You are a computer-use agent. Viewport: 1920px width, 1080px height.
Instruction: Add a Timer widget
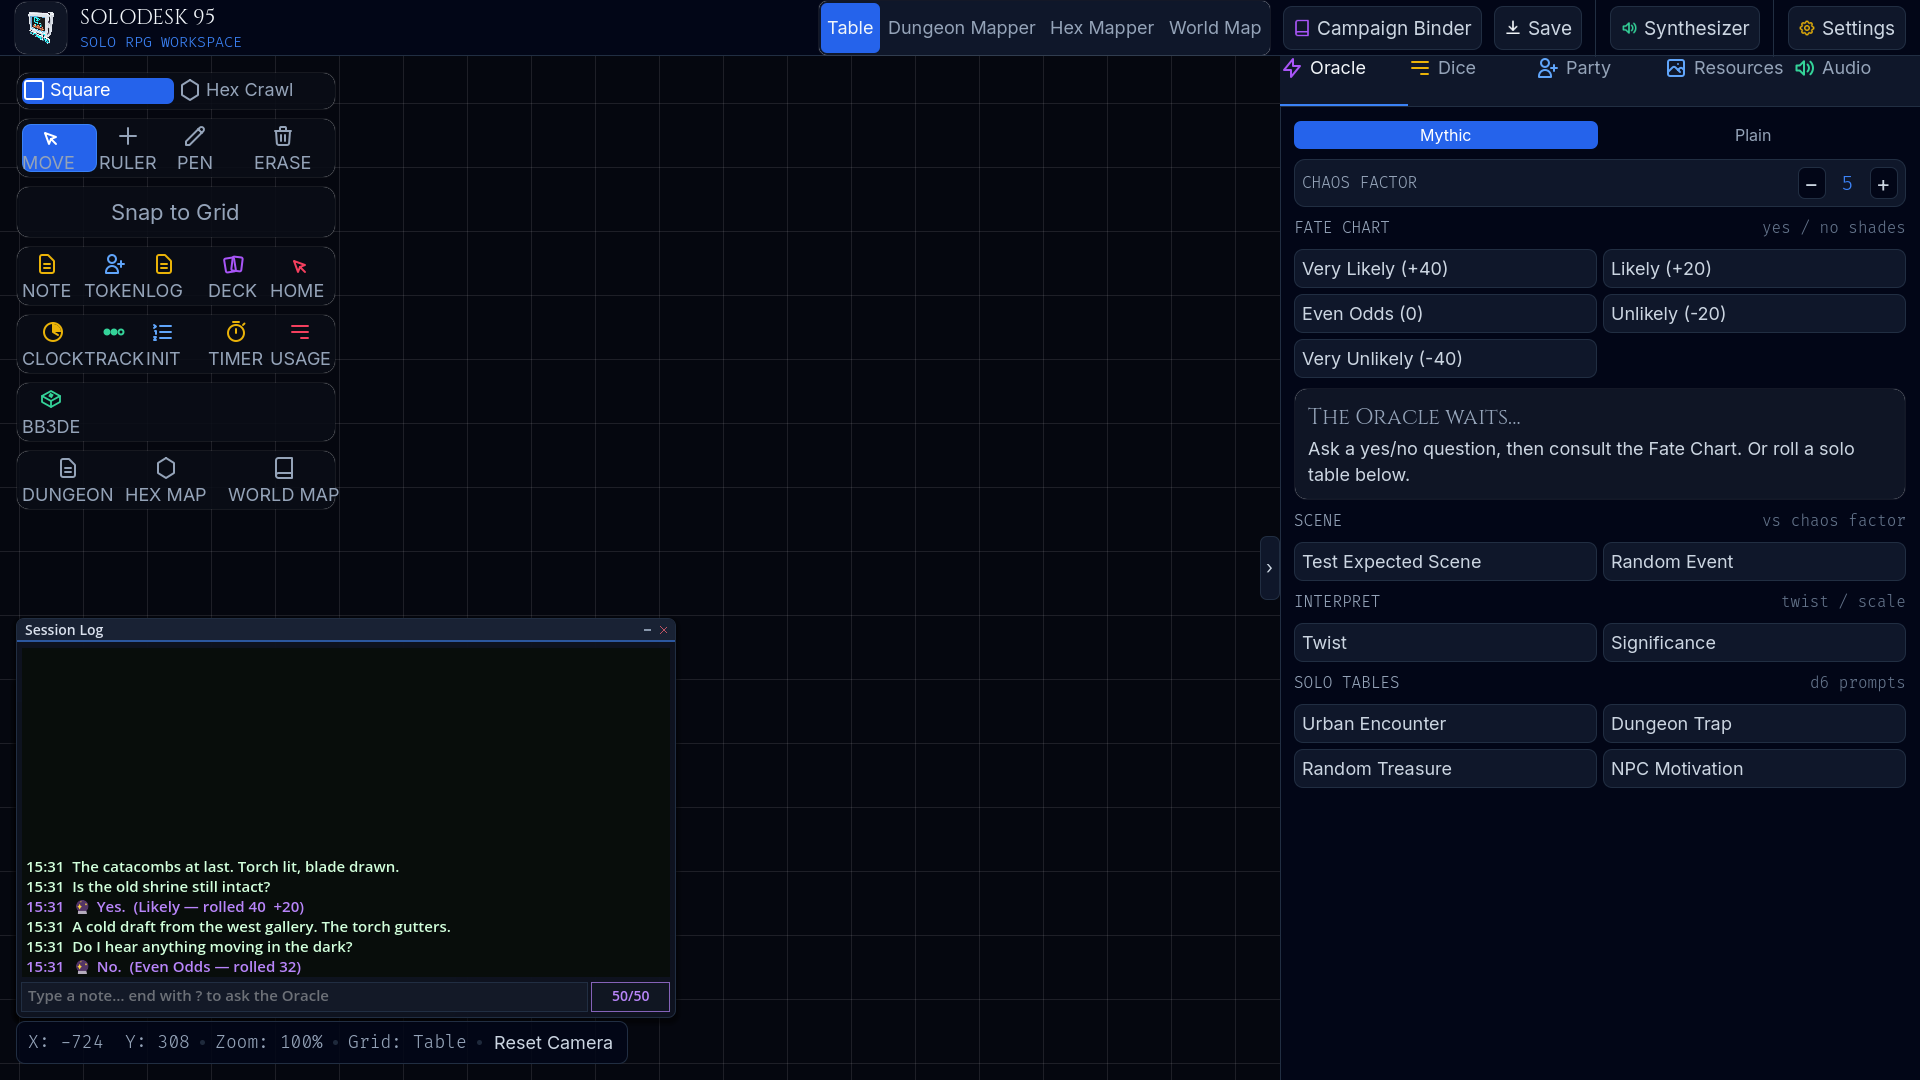point(236,344)
